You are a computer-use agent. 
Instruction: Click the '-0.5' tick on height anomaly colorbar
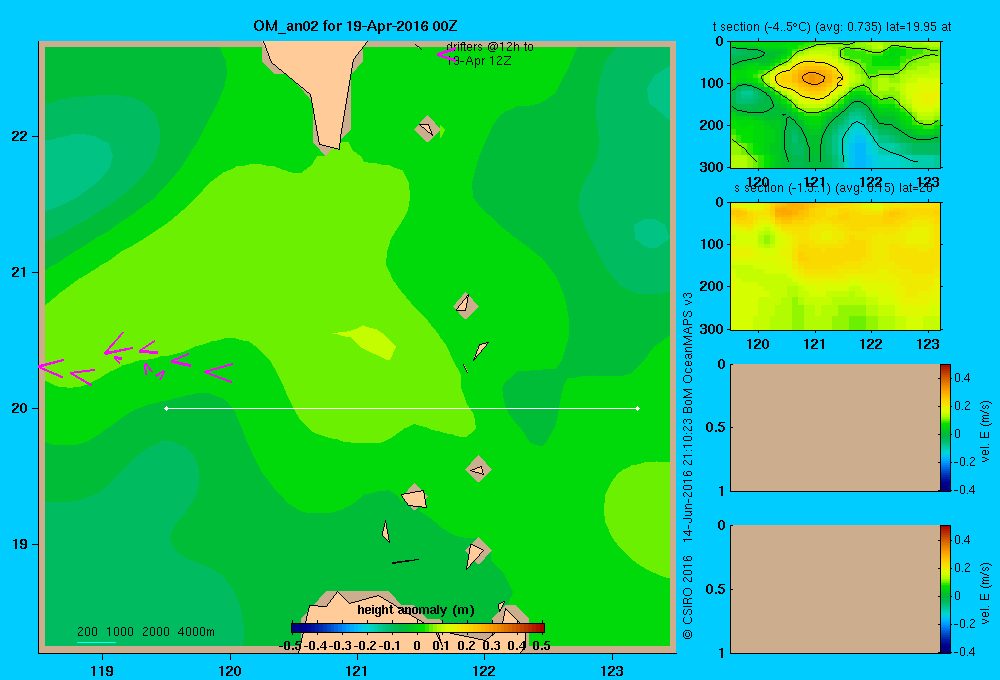coord(290,646)
